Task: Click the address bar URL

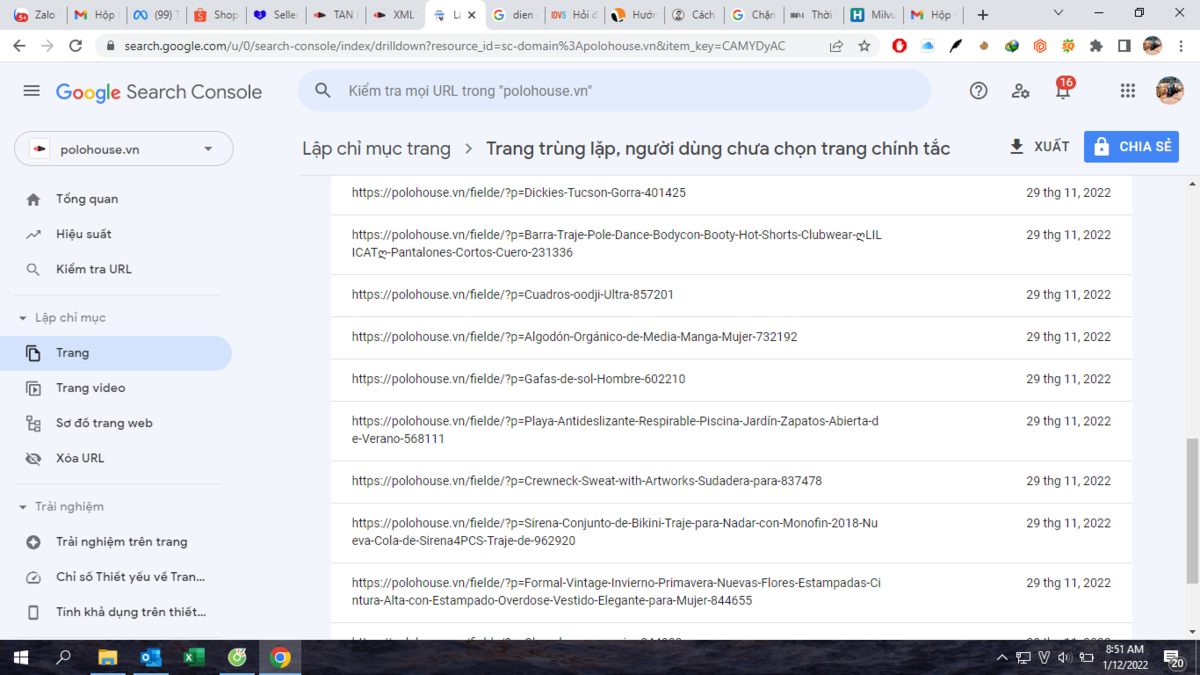Action: pos(455,46)
